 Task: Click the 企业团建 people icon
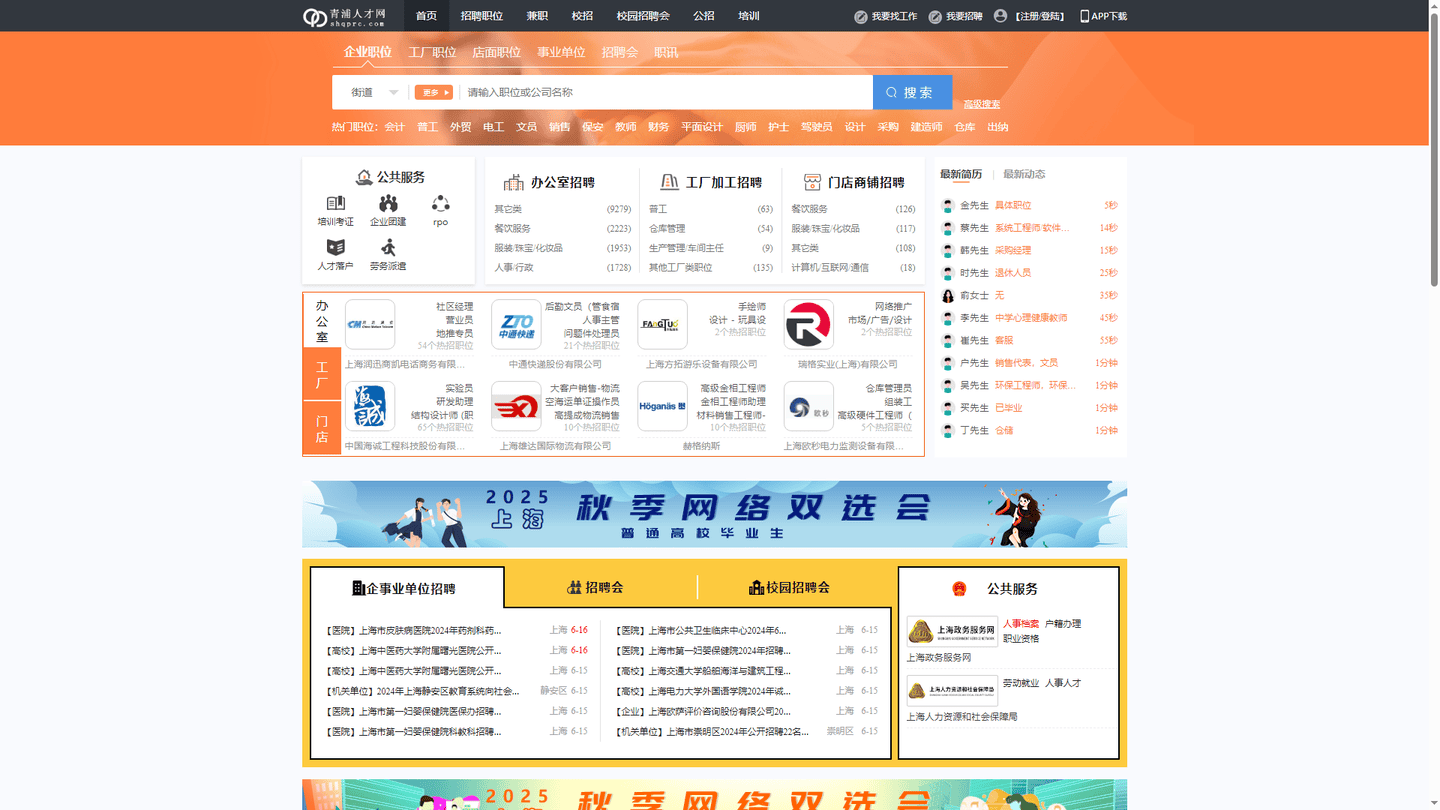point(388,203)
